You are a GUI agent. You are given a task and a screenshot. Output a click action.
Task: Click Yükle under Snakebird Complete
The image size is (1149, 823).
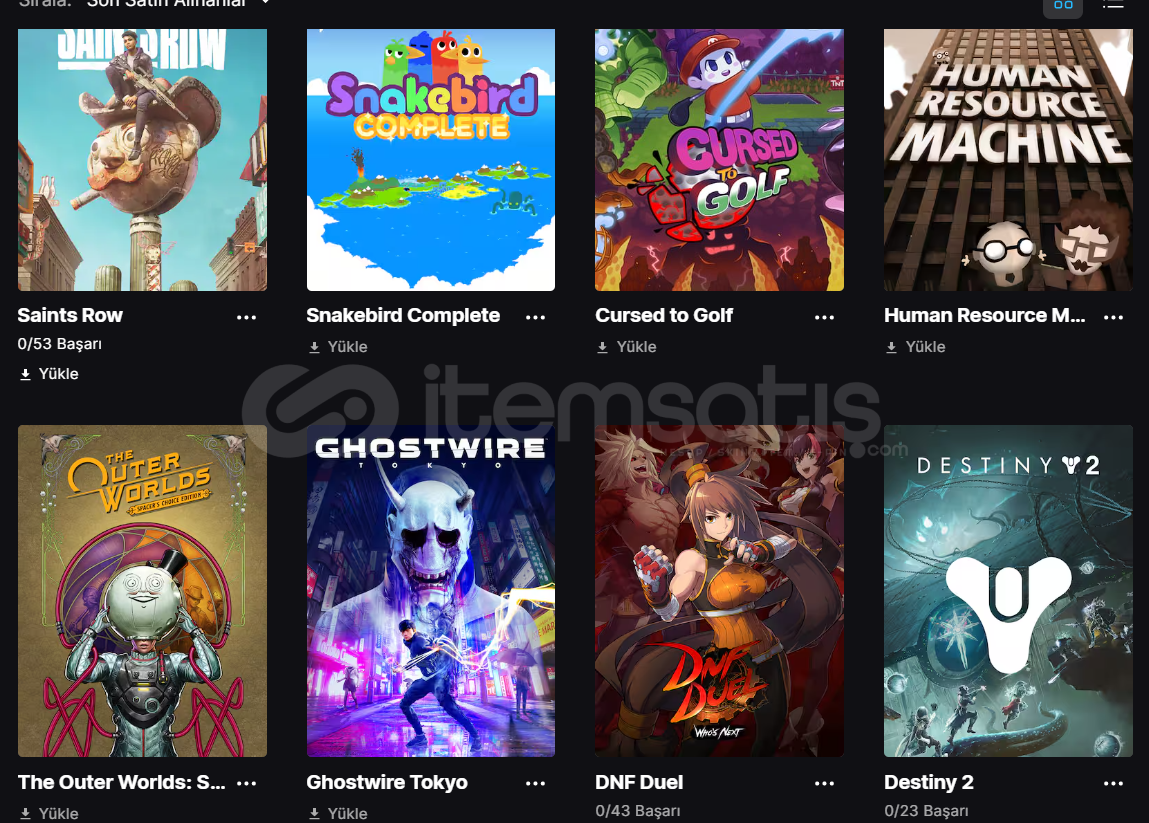[338, 347]
